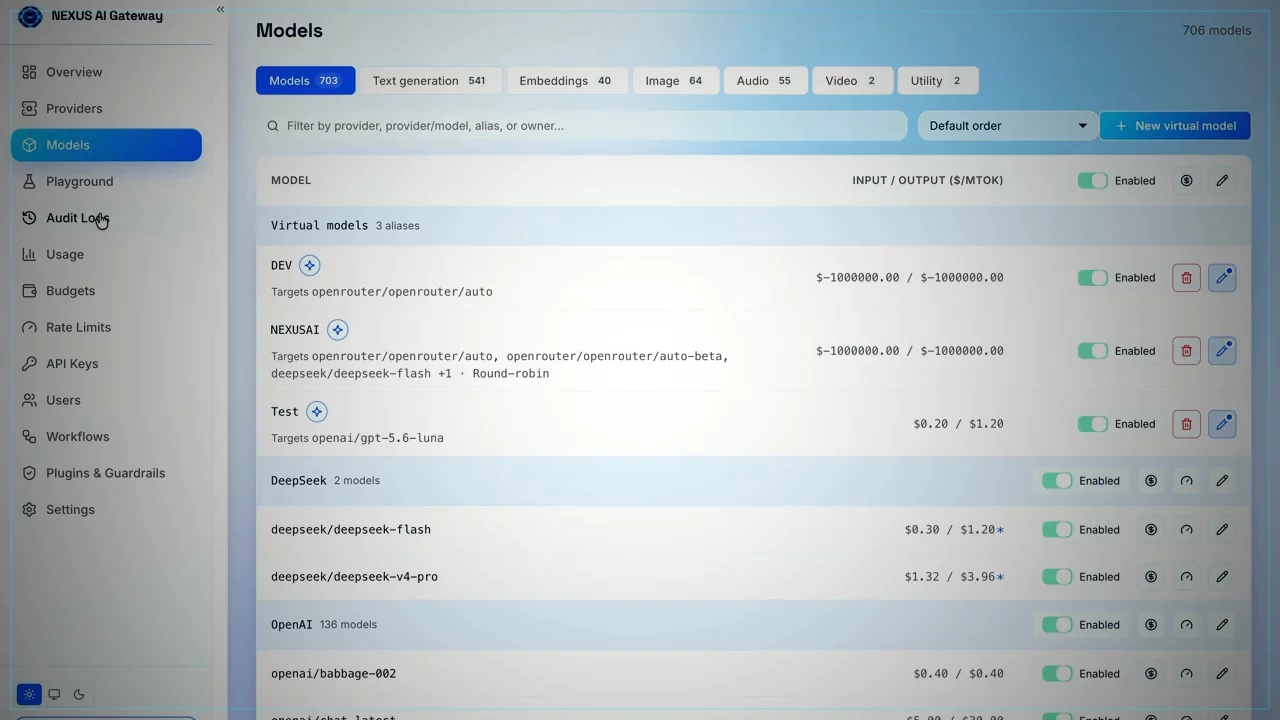
Task: Open pricing for openai/babbage-002
Action: [x=1151, y=674]
